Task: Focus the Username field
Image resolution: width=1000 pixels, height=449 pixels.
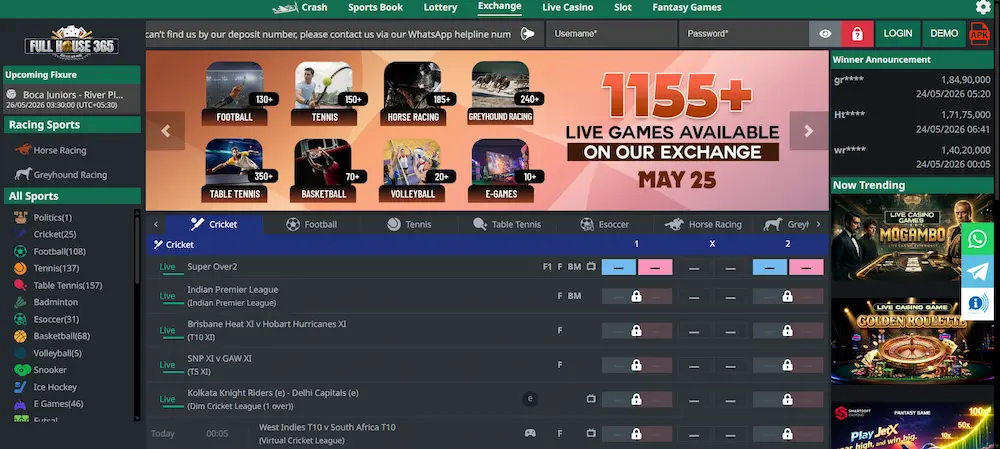Action: (612, 34)
